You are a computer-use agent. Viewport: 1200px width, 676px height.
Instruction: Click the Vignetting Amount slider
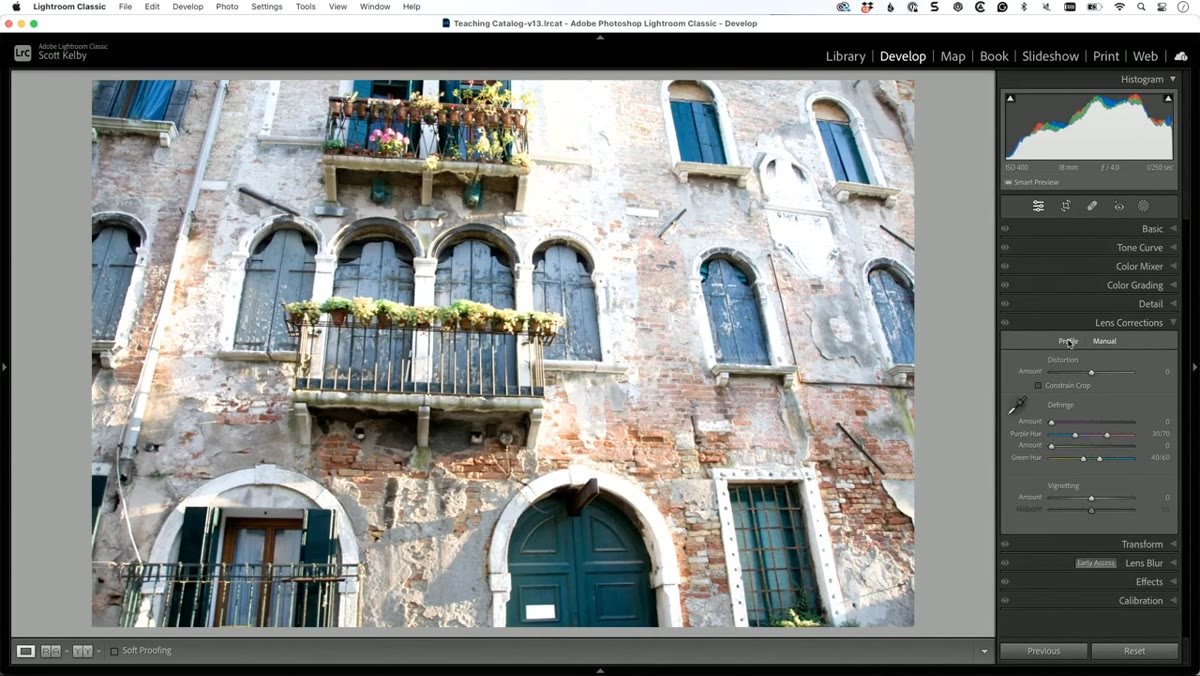click(x=1091, y=498)
